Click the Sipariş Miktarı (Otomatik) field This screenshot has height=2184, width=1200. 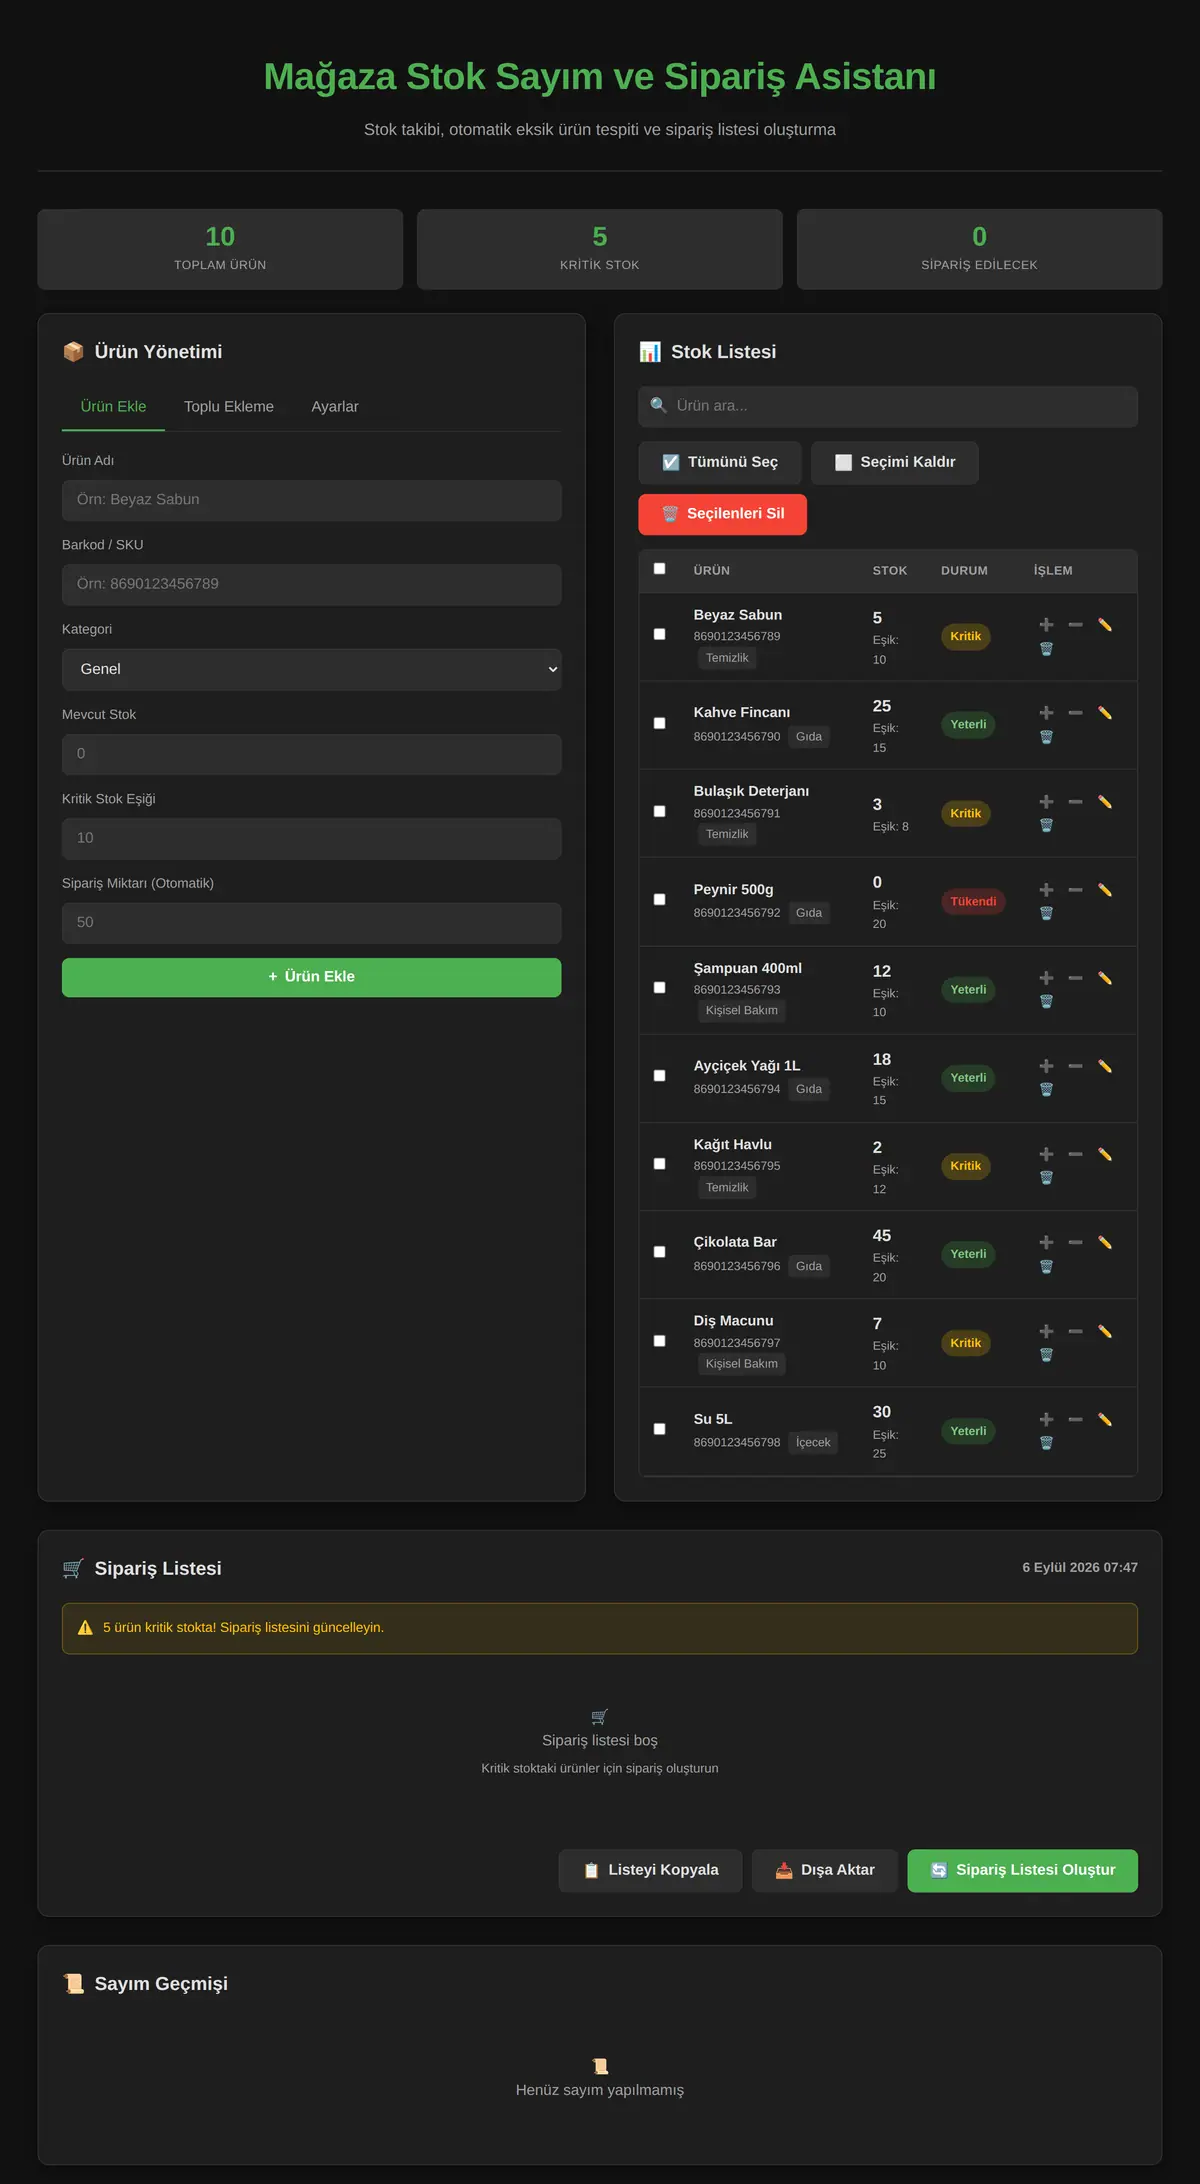311,923
